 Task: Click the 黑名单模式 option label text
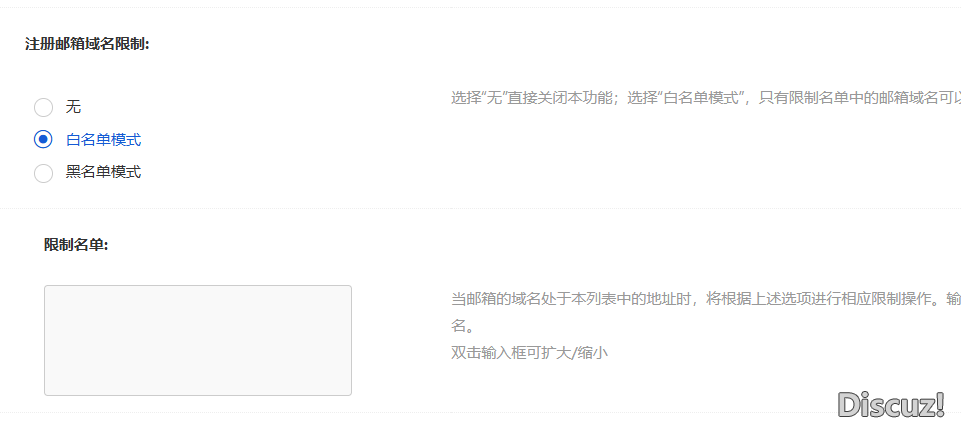coord(104,173)
